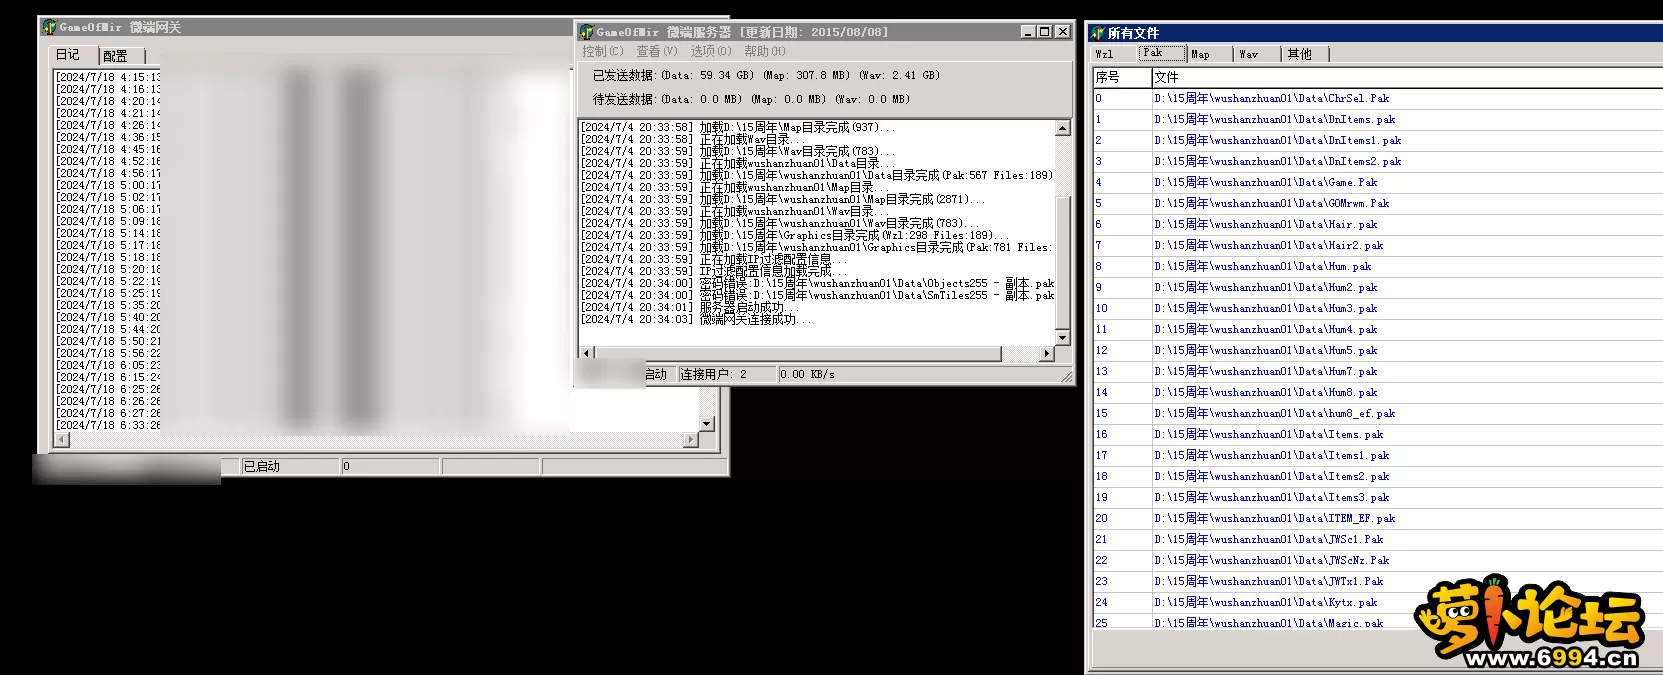Viewport: 1663px width, 675px height.
Task: Click log line 微端网关连接成功
Action: point(697,319)
